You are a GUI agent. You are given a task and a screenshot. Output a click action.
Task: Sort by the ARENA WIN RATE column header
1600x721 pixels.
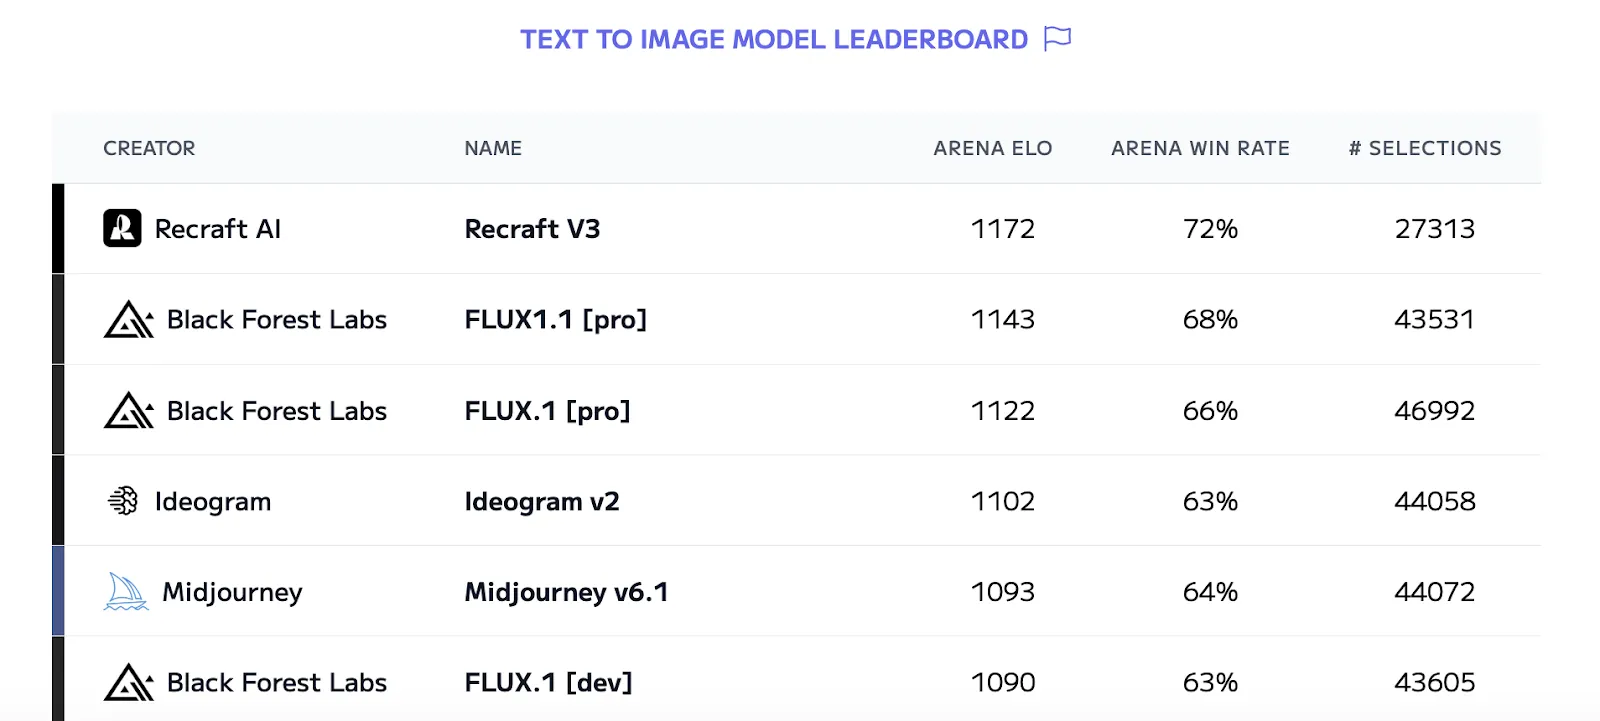[x=1200, y=148]
